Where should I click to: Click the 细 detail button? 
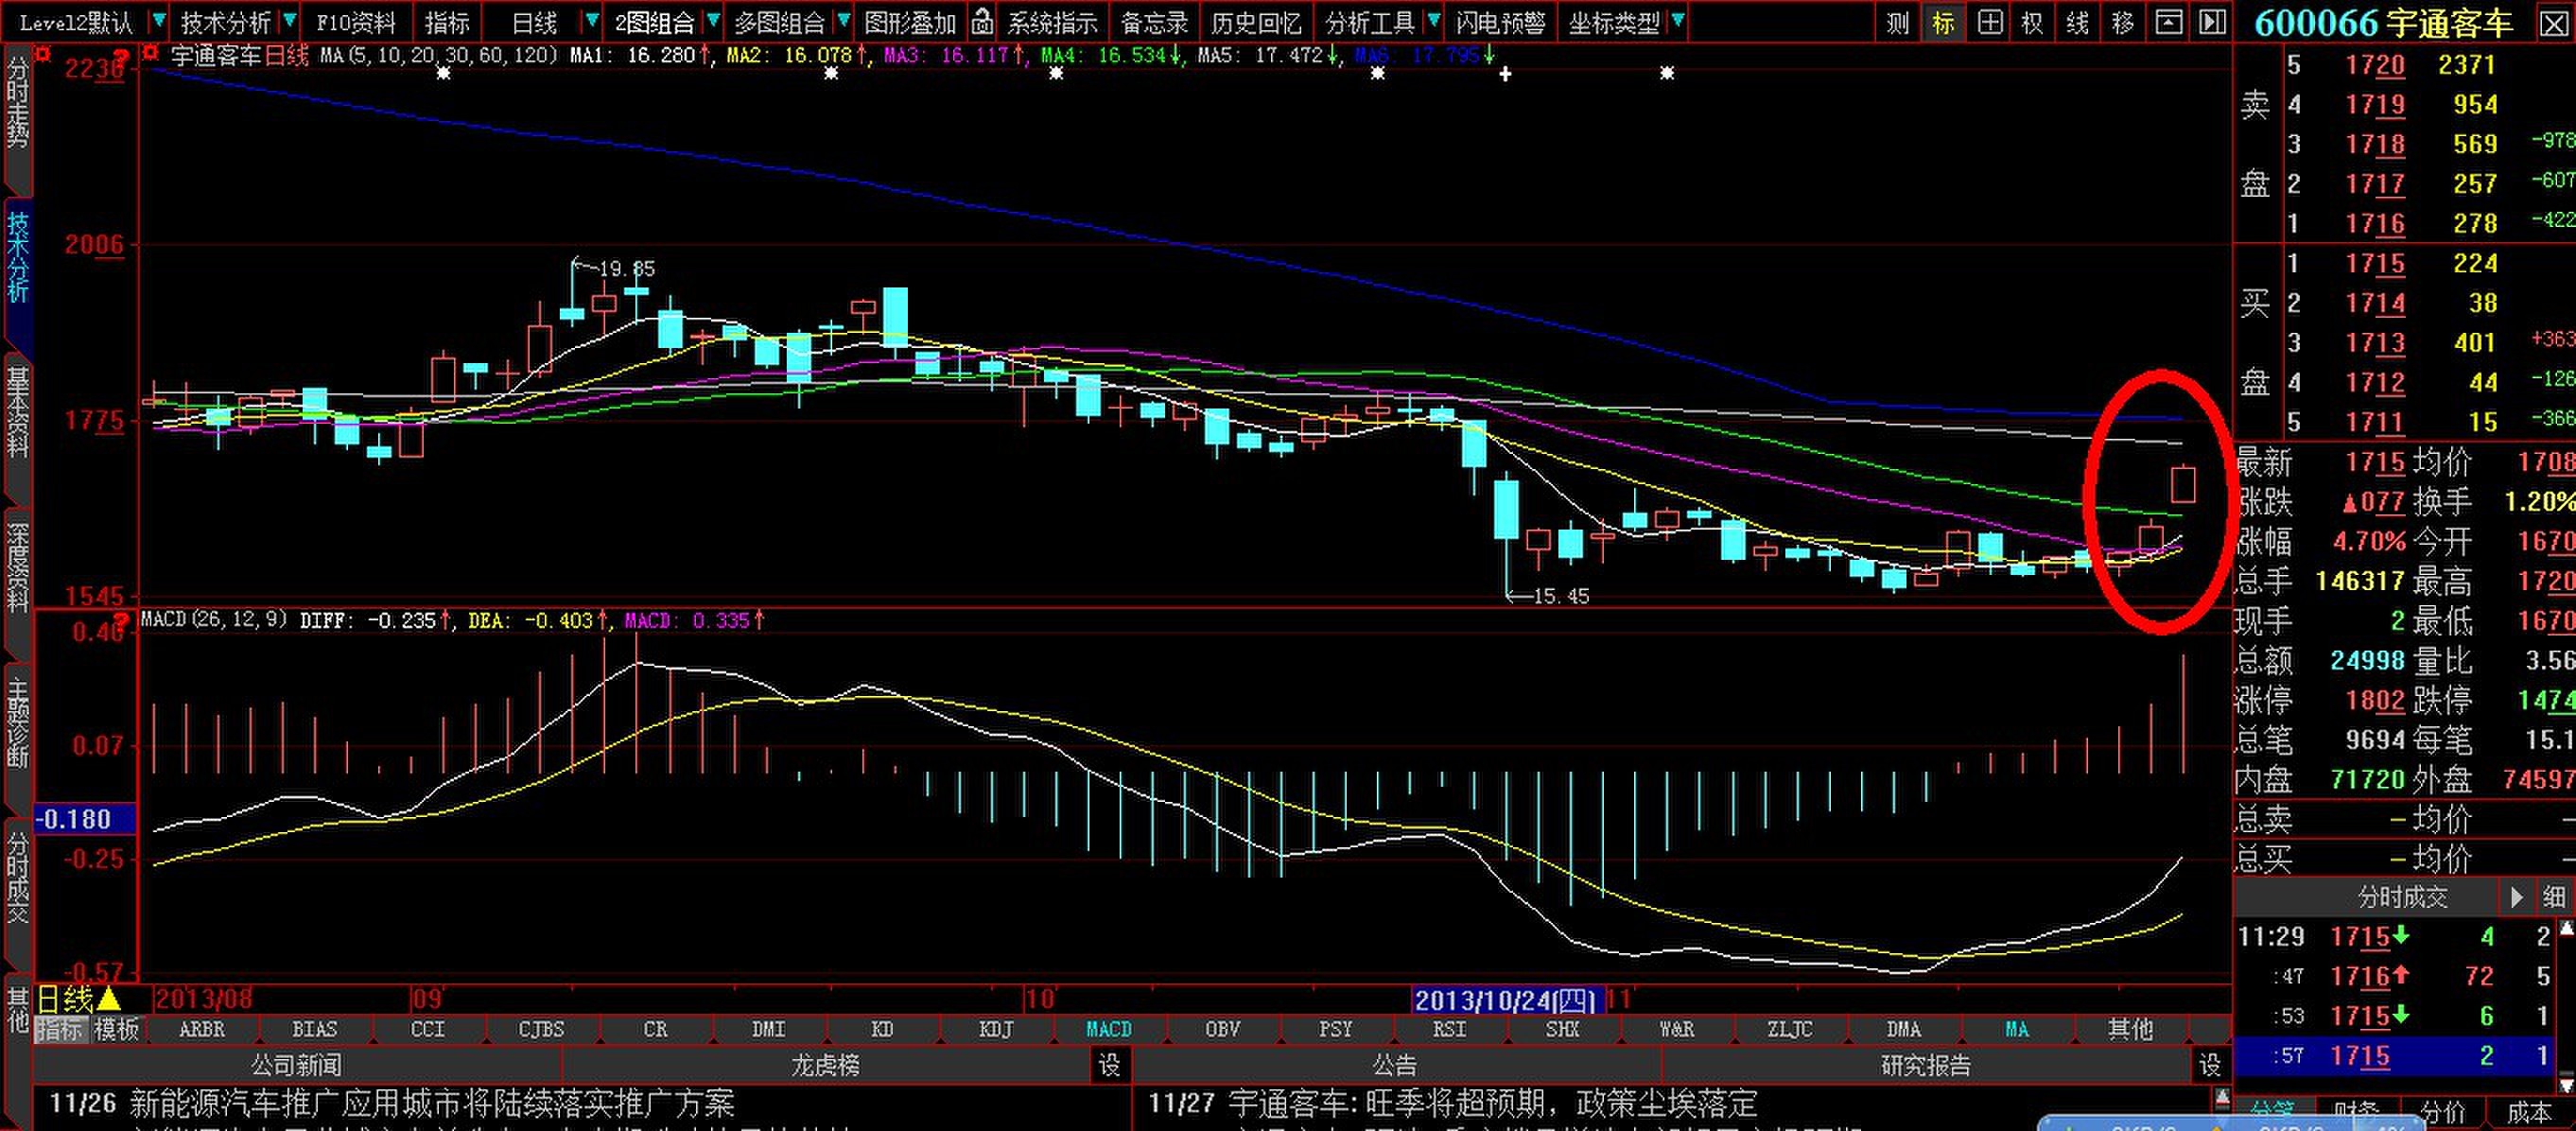tap(2554, 896)
